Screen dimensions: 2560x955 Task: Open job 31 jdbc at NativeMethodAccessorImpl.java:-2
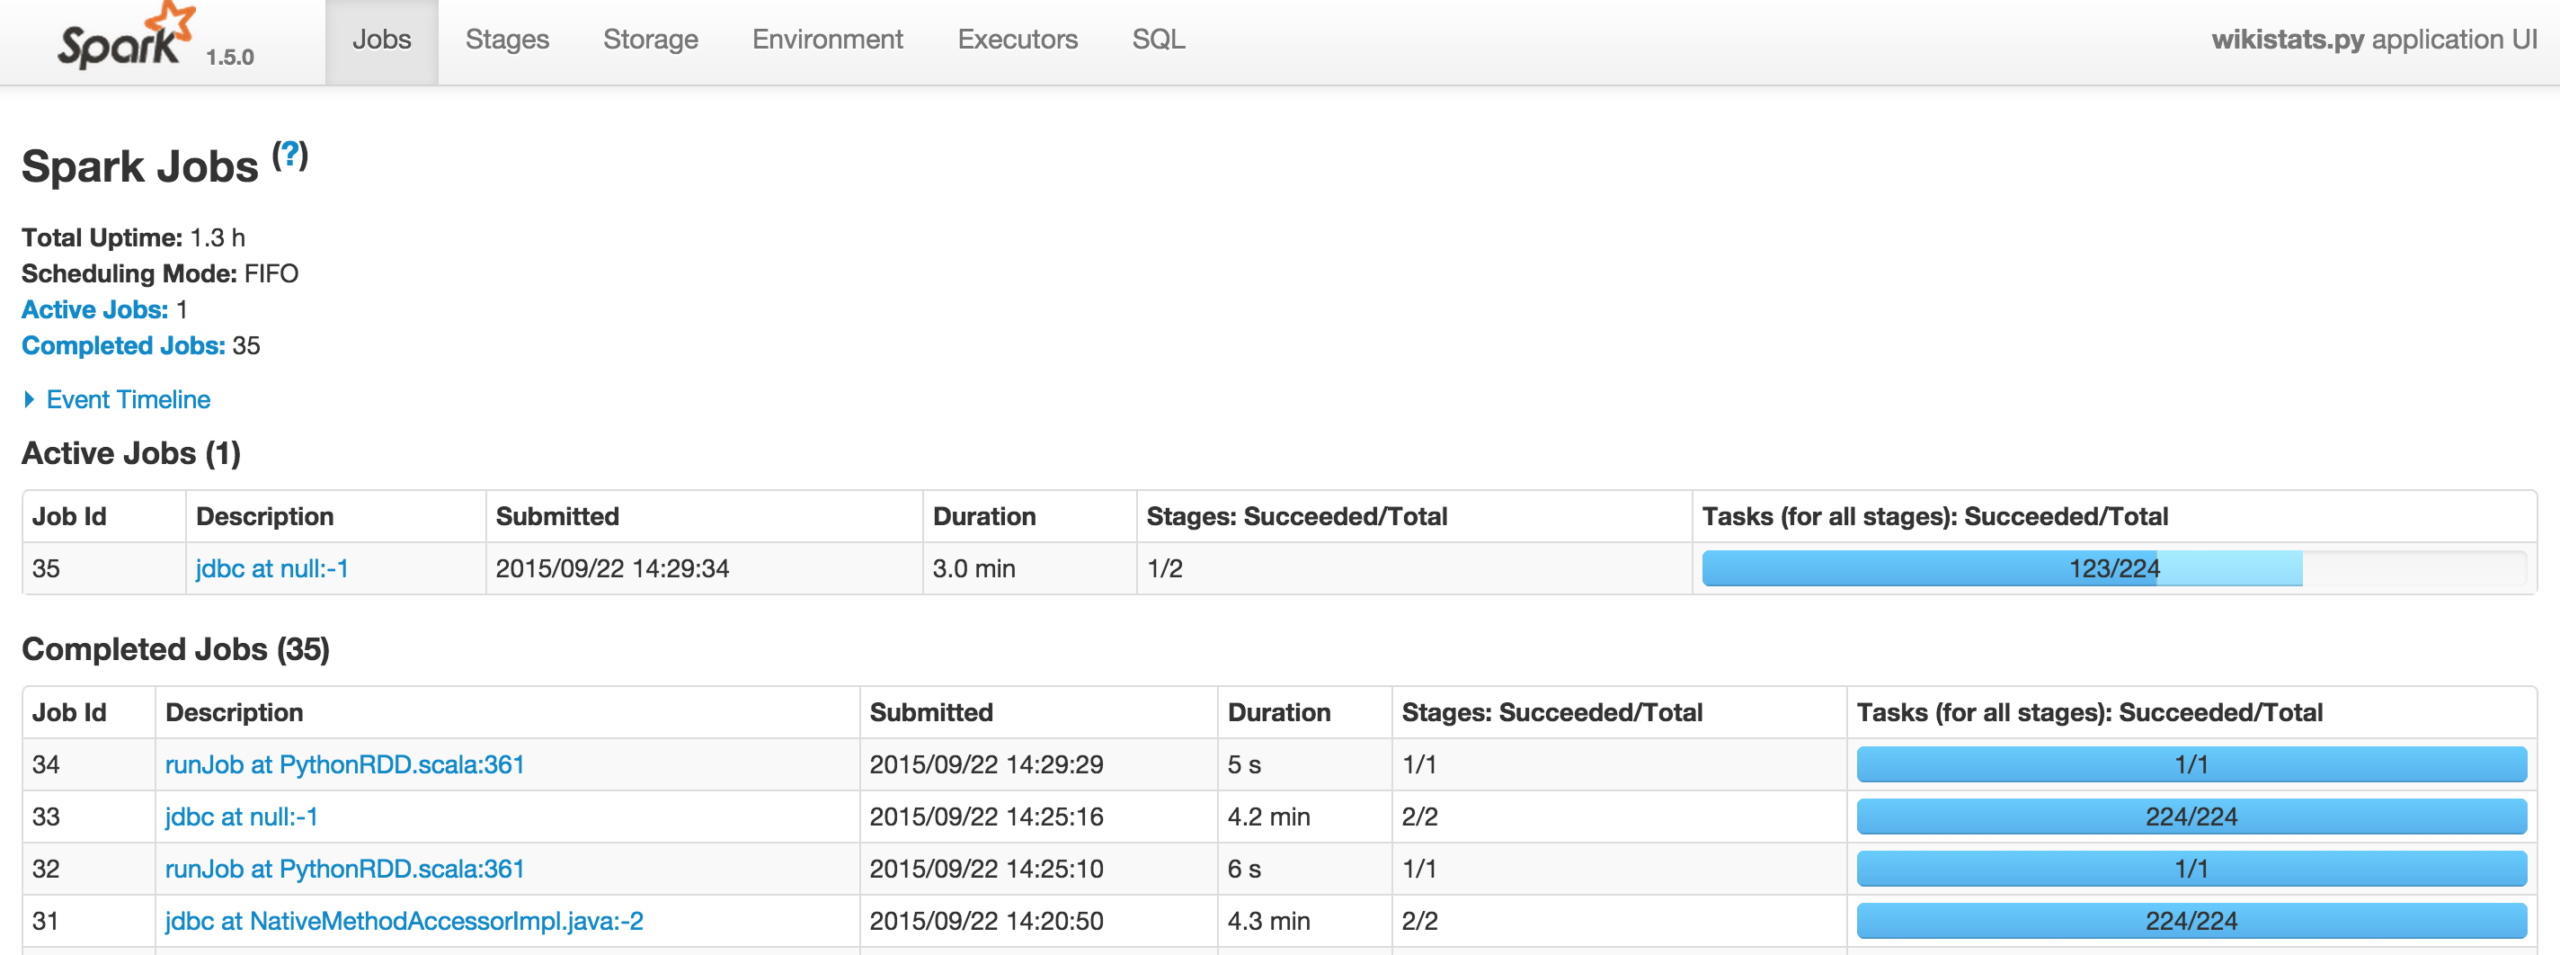click(x=404, y=921)
